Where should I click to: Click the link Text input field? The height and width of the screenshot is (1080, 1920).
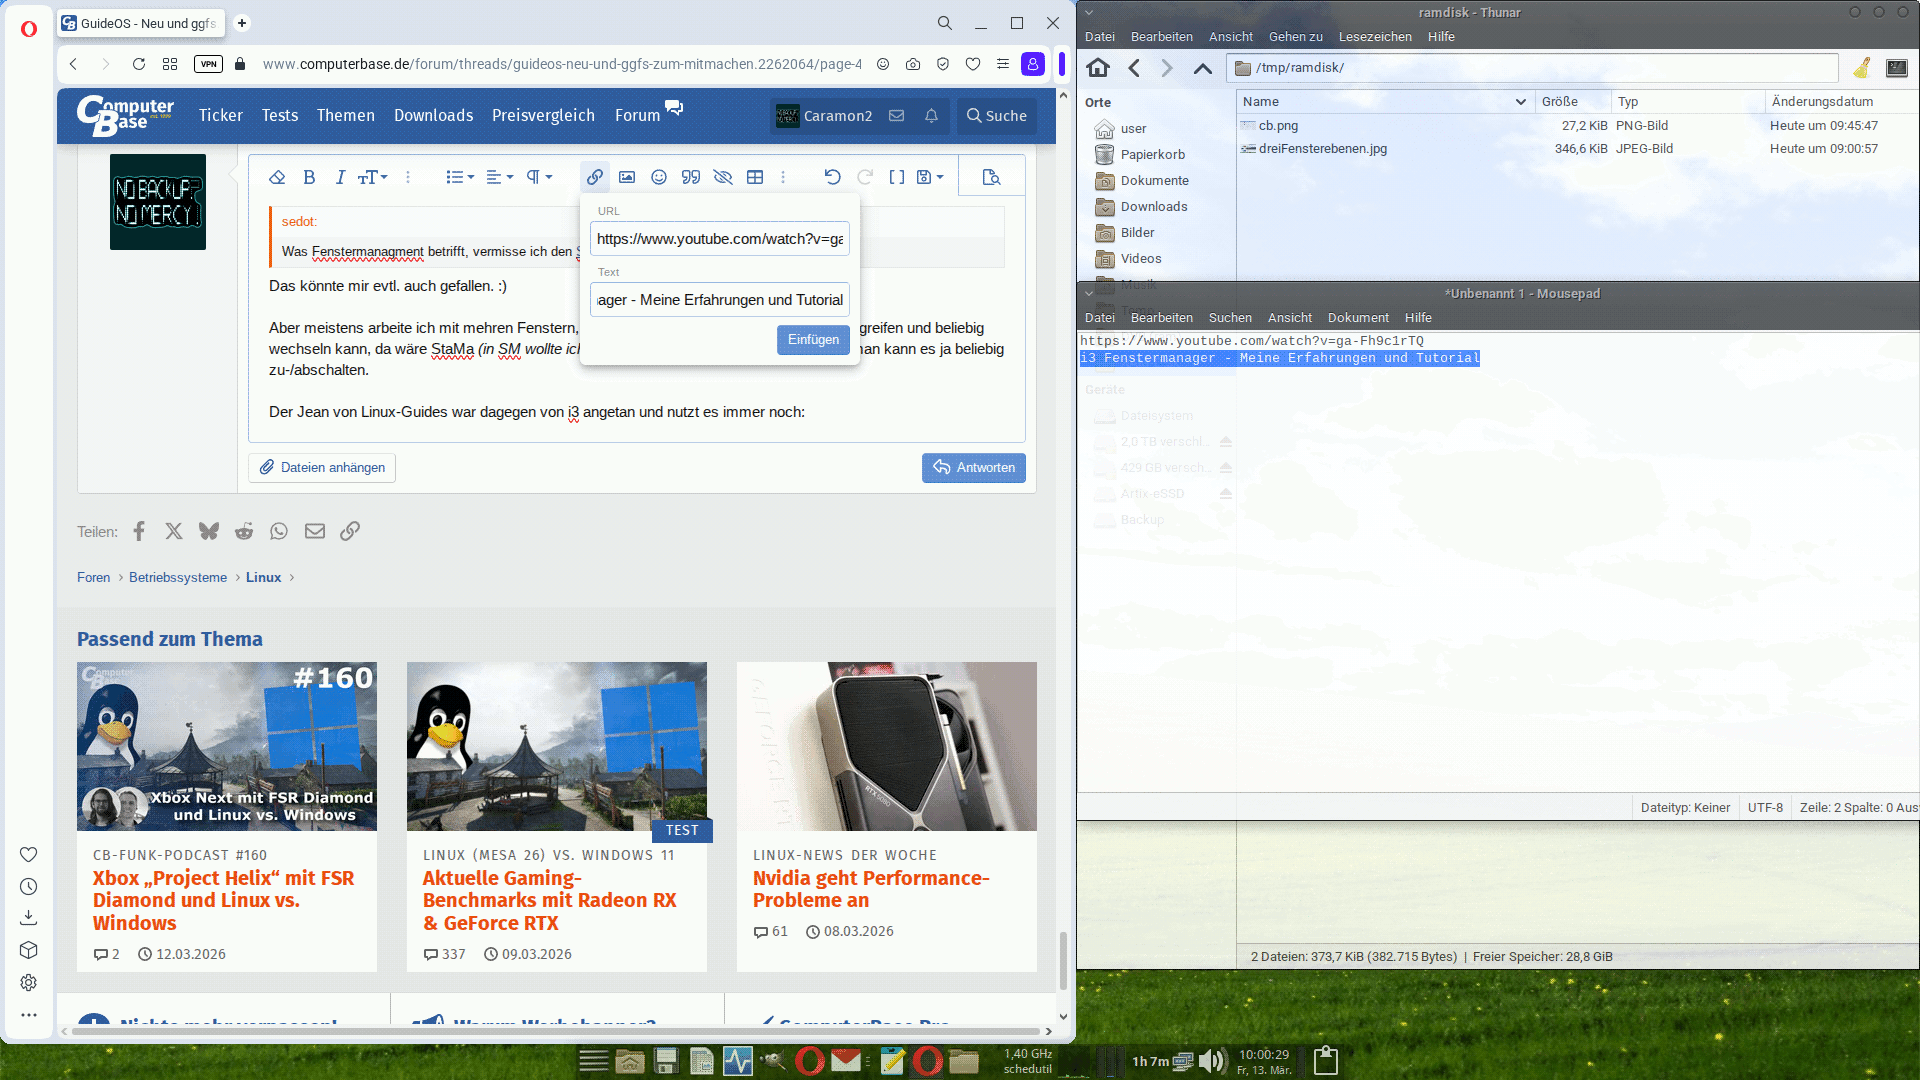coord(720,300)
